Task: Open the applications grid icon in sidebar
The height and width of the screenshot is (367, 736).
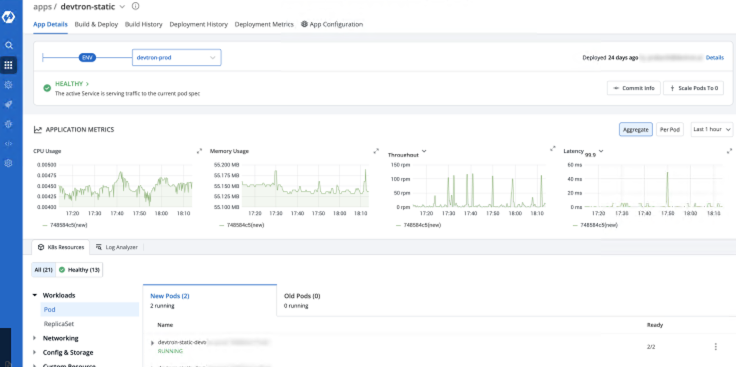Action: point(8,65)
